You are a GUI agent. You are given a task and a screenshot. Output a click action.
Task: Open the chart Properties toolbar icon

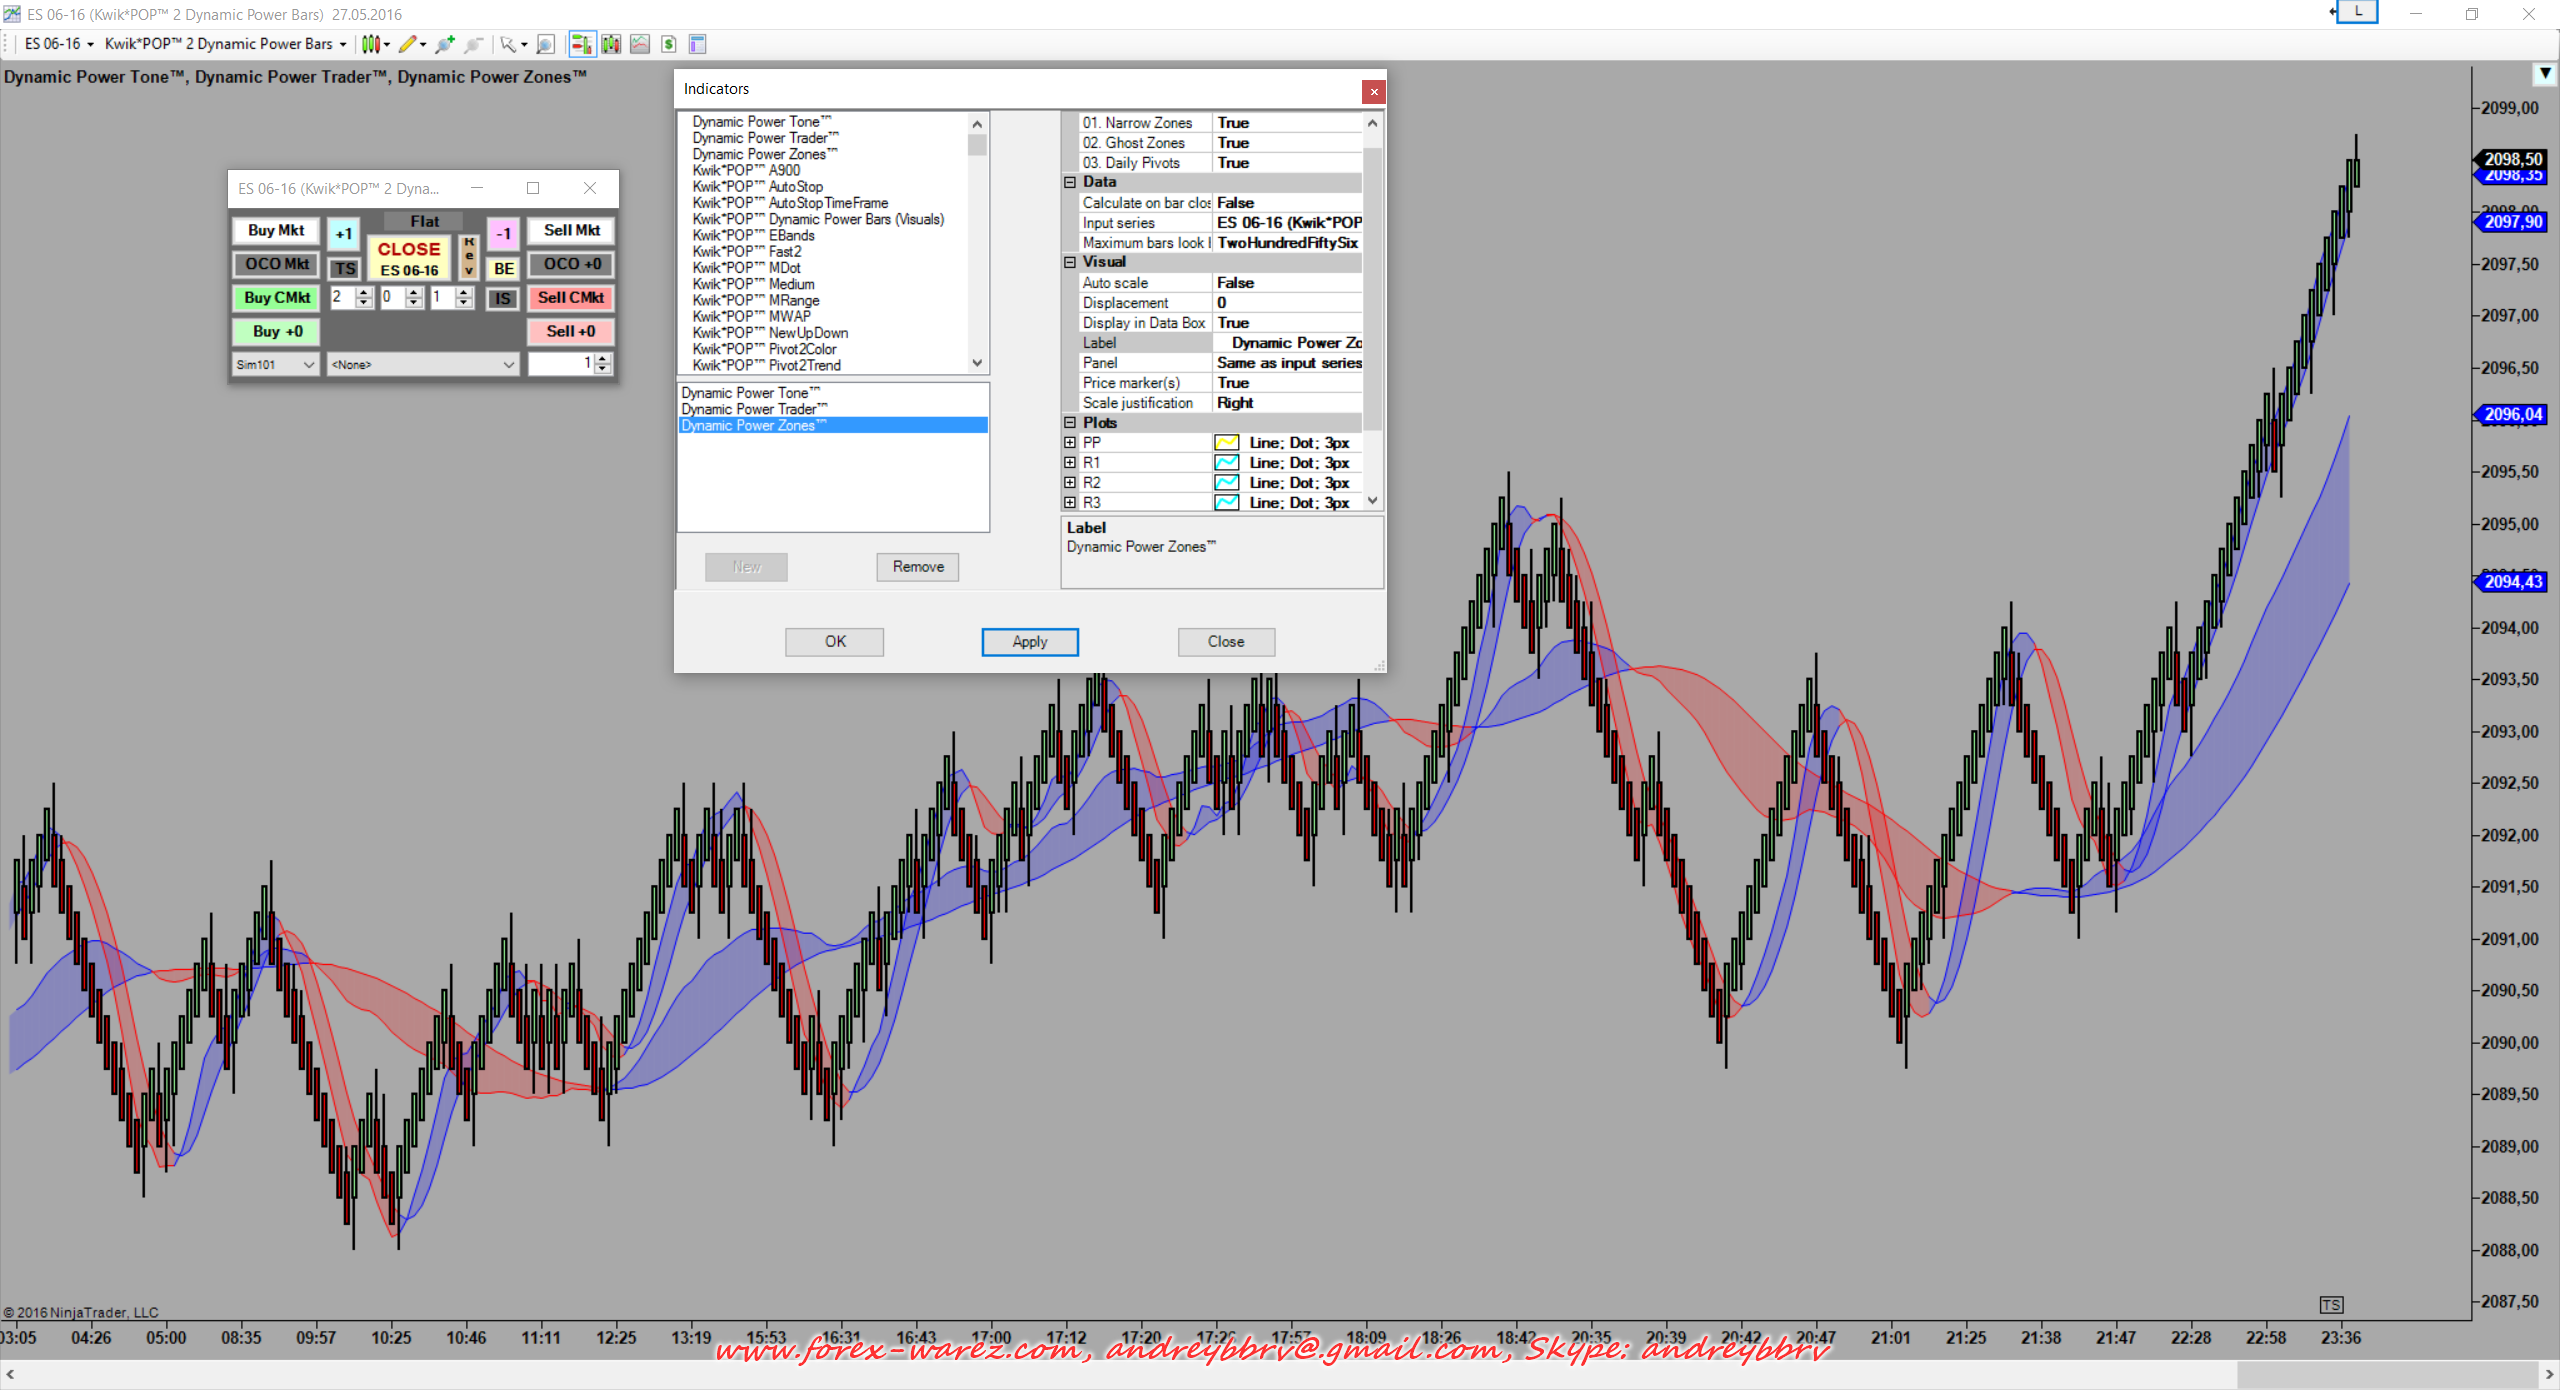[x=698, y=44]
